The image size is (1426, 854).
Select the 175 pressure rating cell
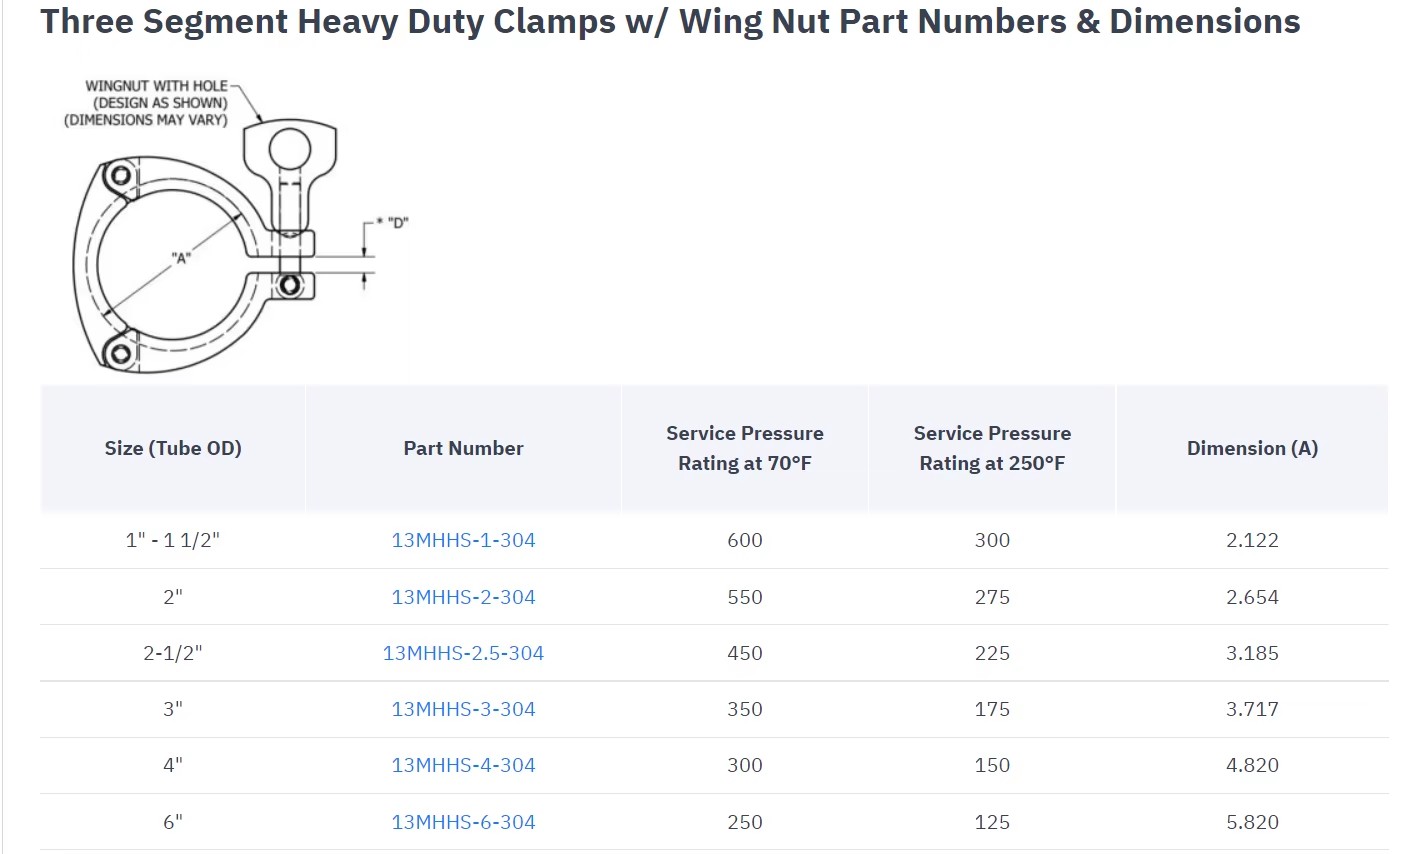992,709
